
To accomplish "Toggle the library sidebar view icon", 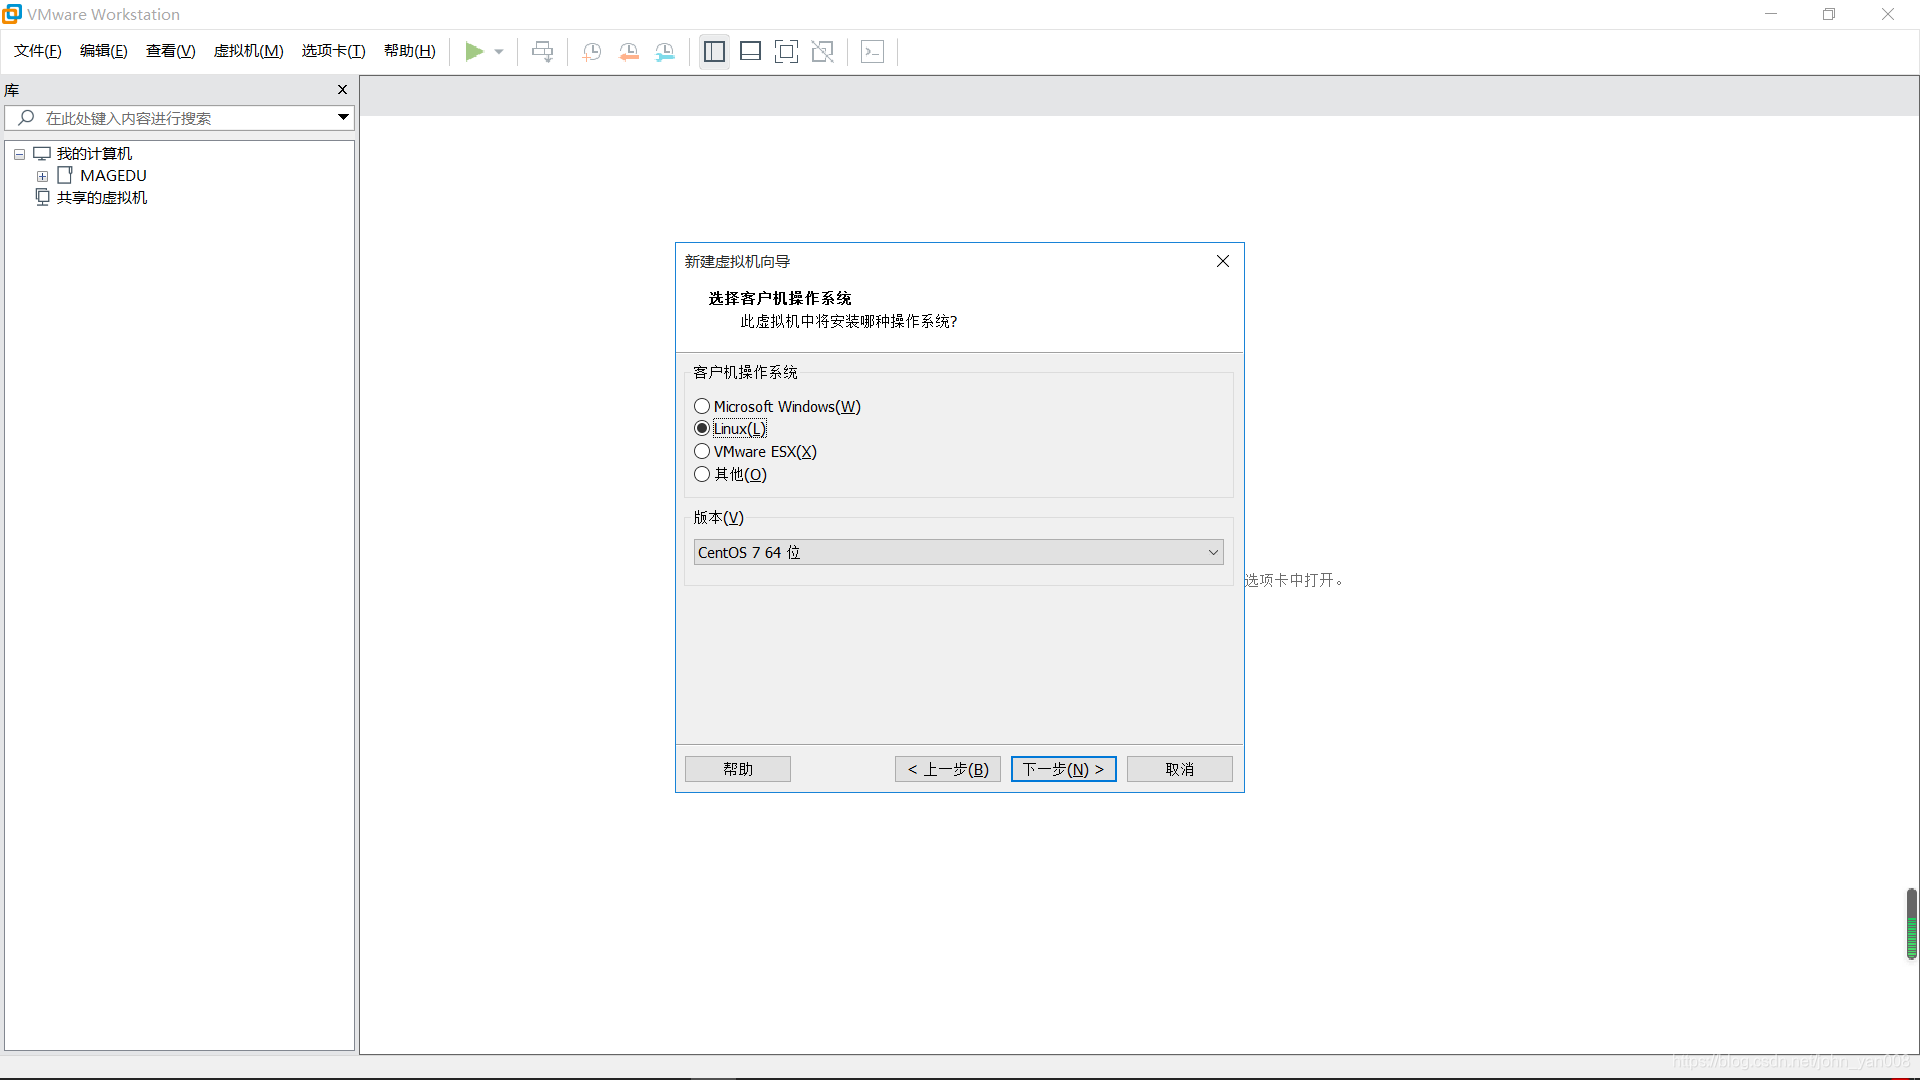I will [x=714, y=51].
